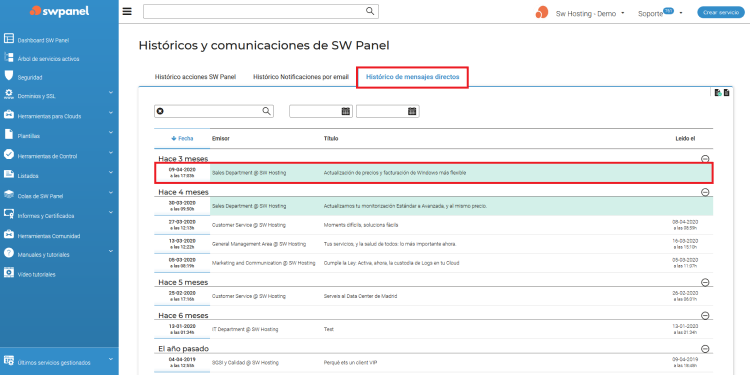750x375 pixels.
Task: Click the Dominios y SSL icon
Action: click(9, 94)
